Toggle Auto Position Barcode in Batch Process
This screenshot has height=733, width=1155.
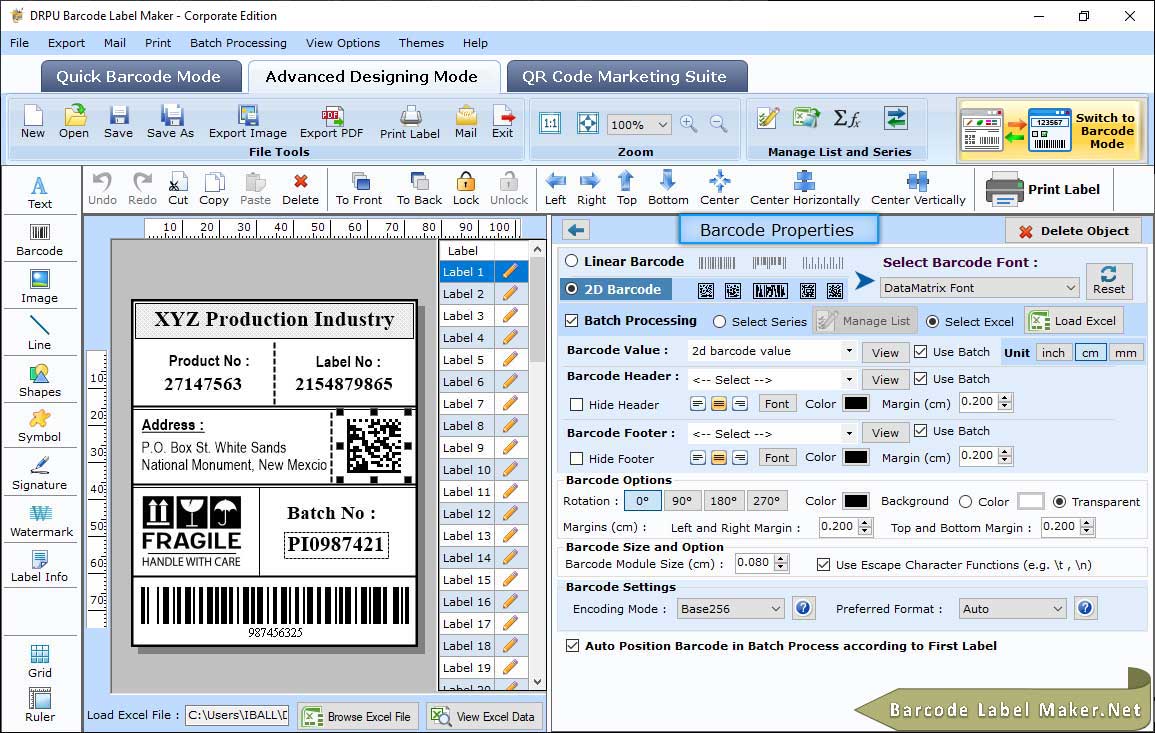pyautogui.click(x=572, y=646)
